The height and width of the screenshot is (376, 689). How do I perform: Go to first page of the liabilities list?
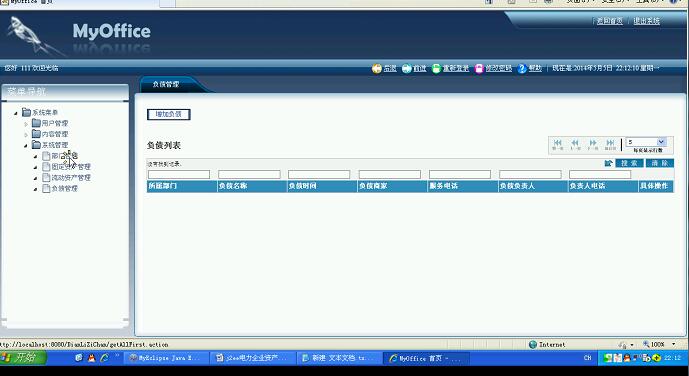pyautogui.click(x=558, y=145)
